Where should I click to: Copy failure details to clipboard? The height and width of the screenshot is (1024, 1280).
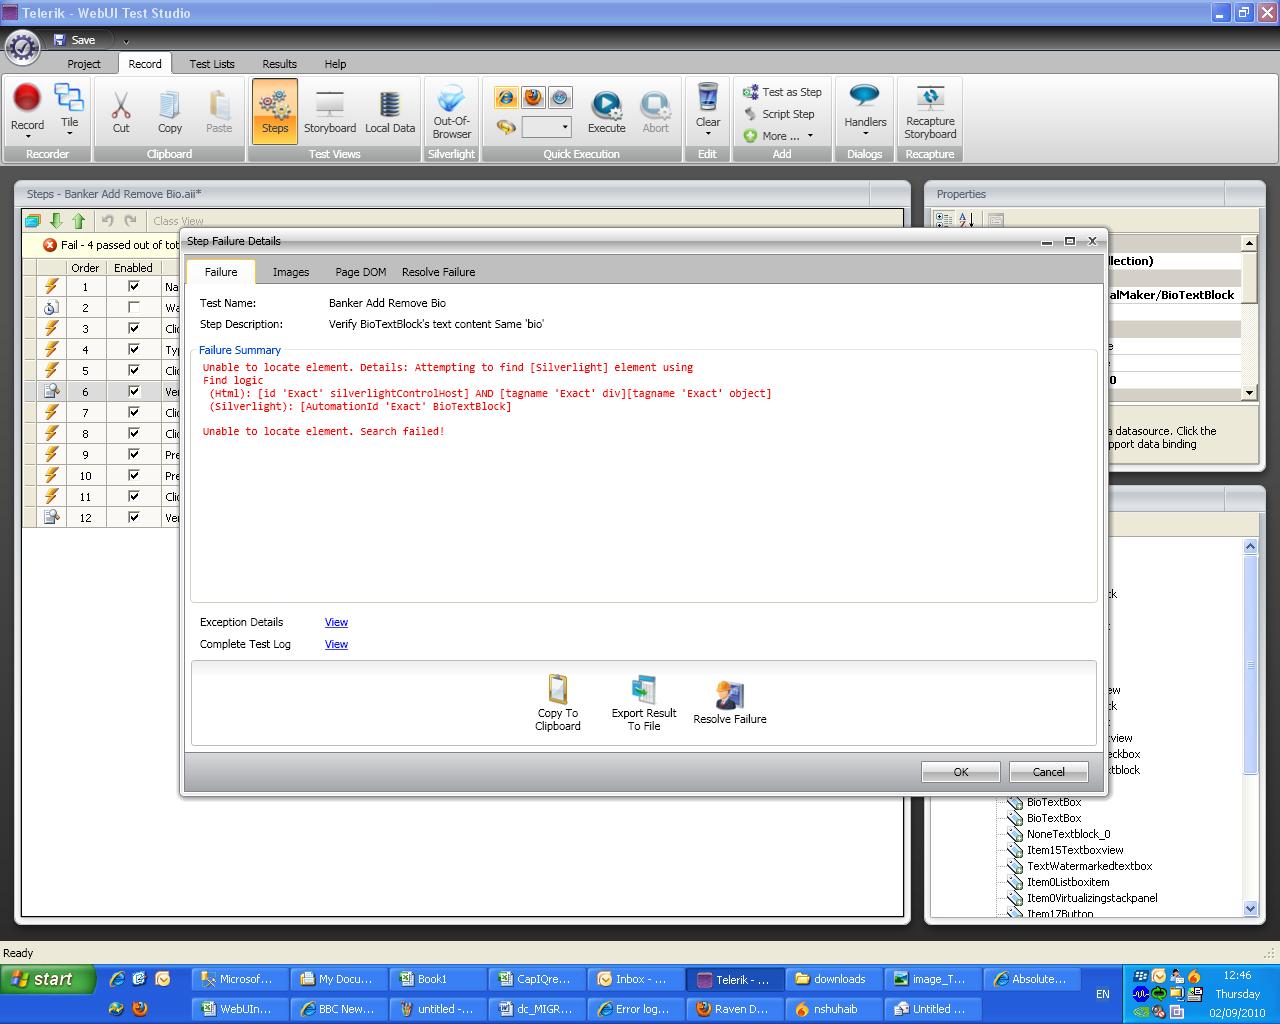point(558,703)
